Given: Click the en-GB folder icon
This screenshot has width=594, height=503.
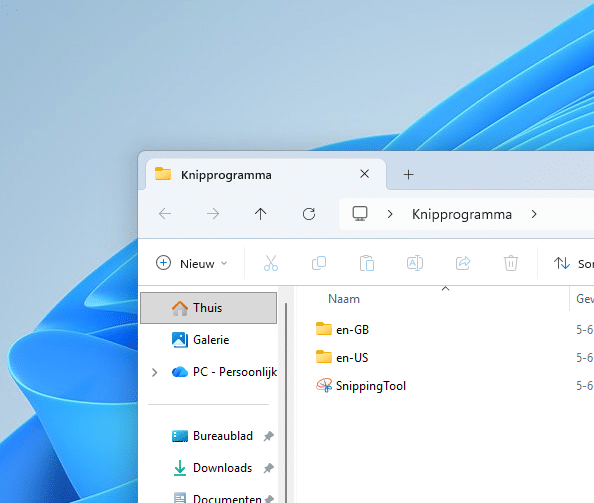Looking at the screenshot, I should point(324,329).
